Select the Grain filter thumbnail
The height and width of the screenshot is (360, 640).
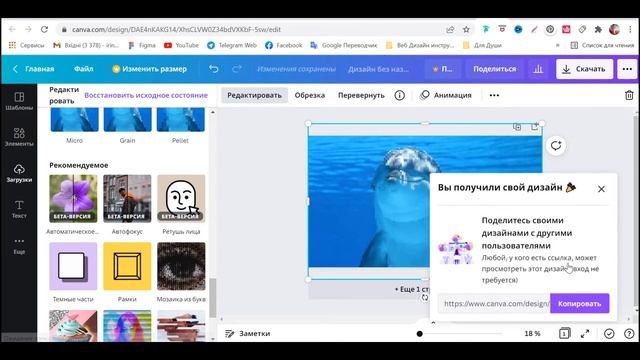point(127,120)
